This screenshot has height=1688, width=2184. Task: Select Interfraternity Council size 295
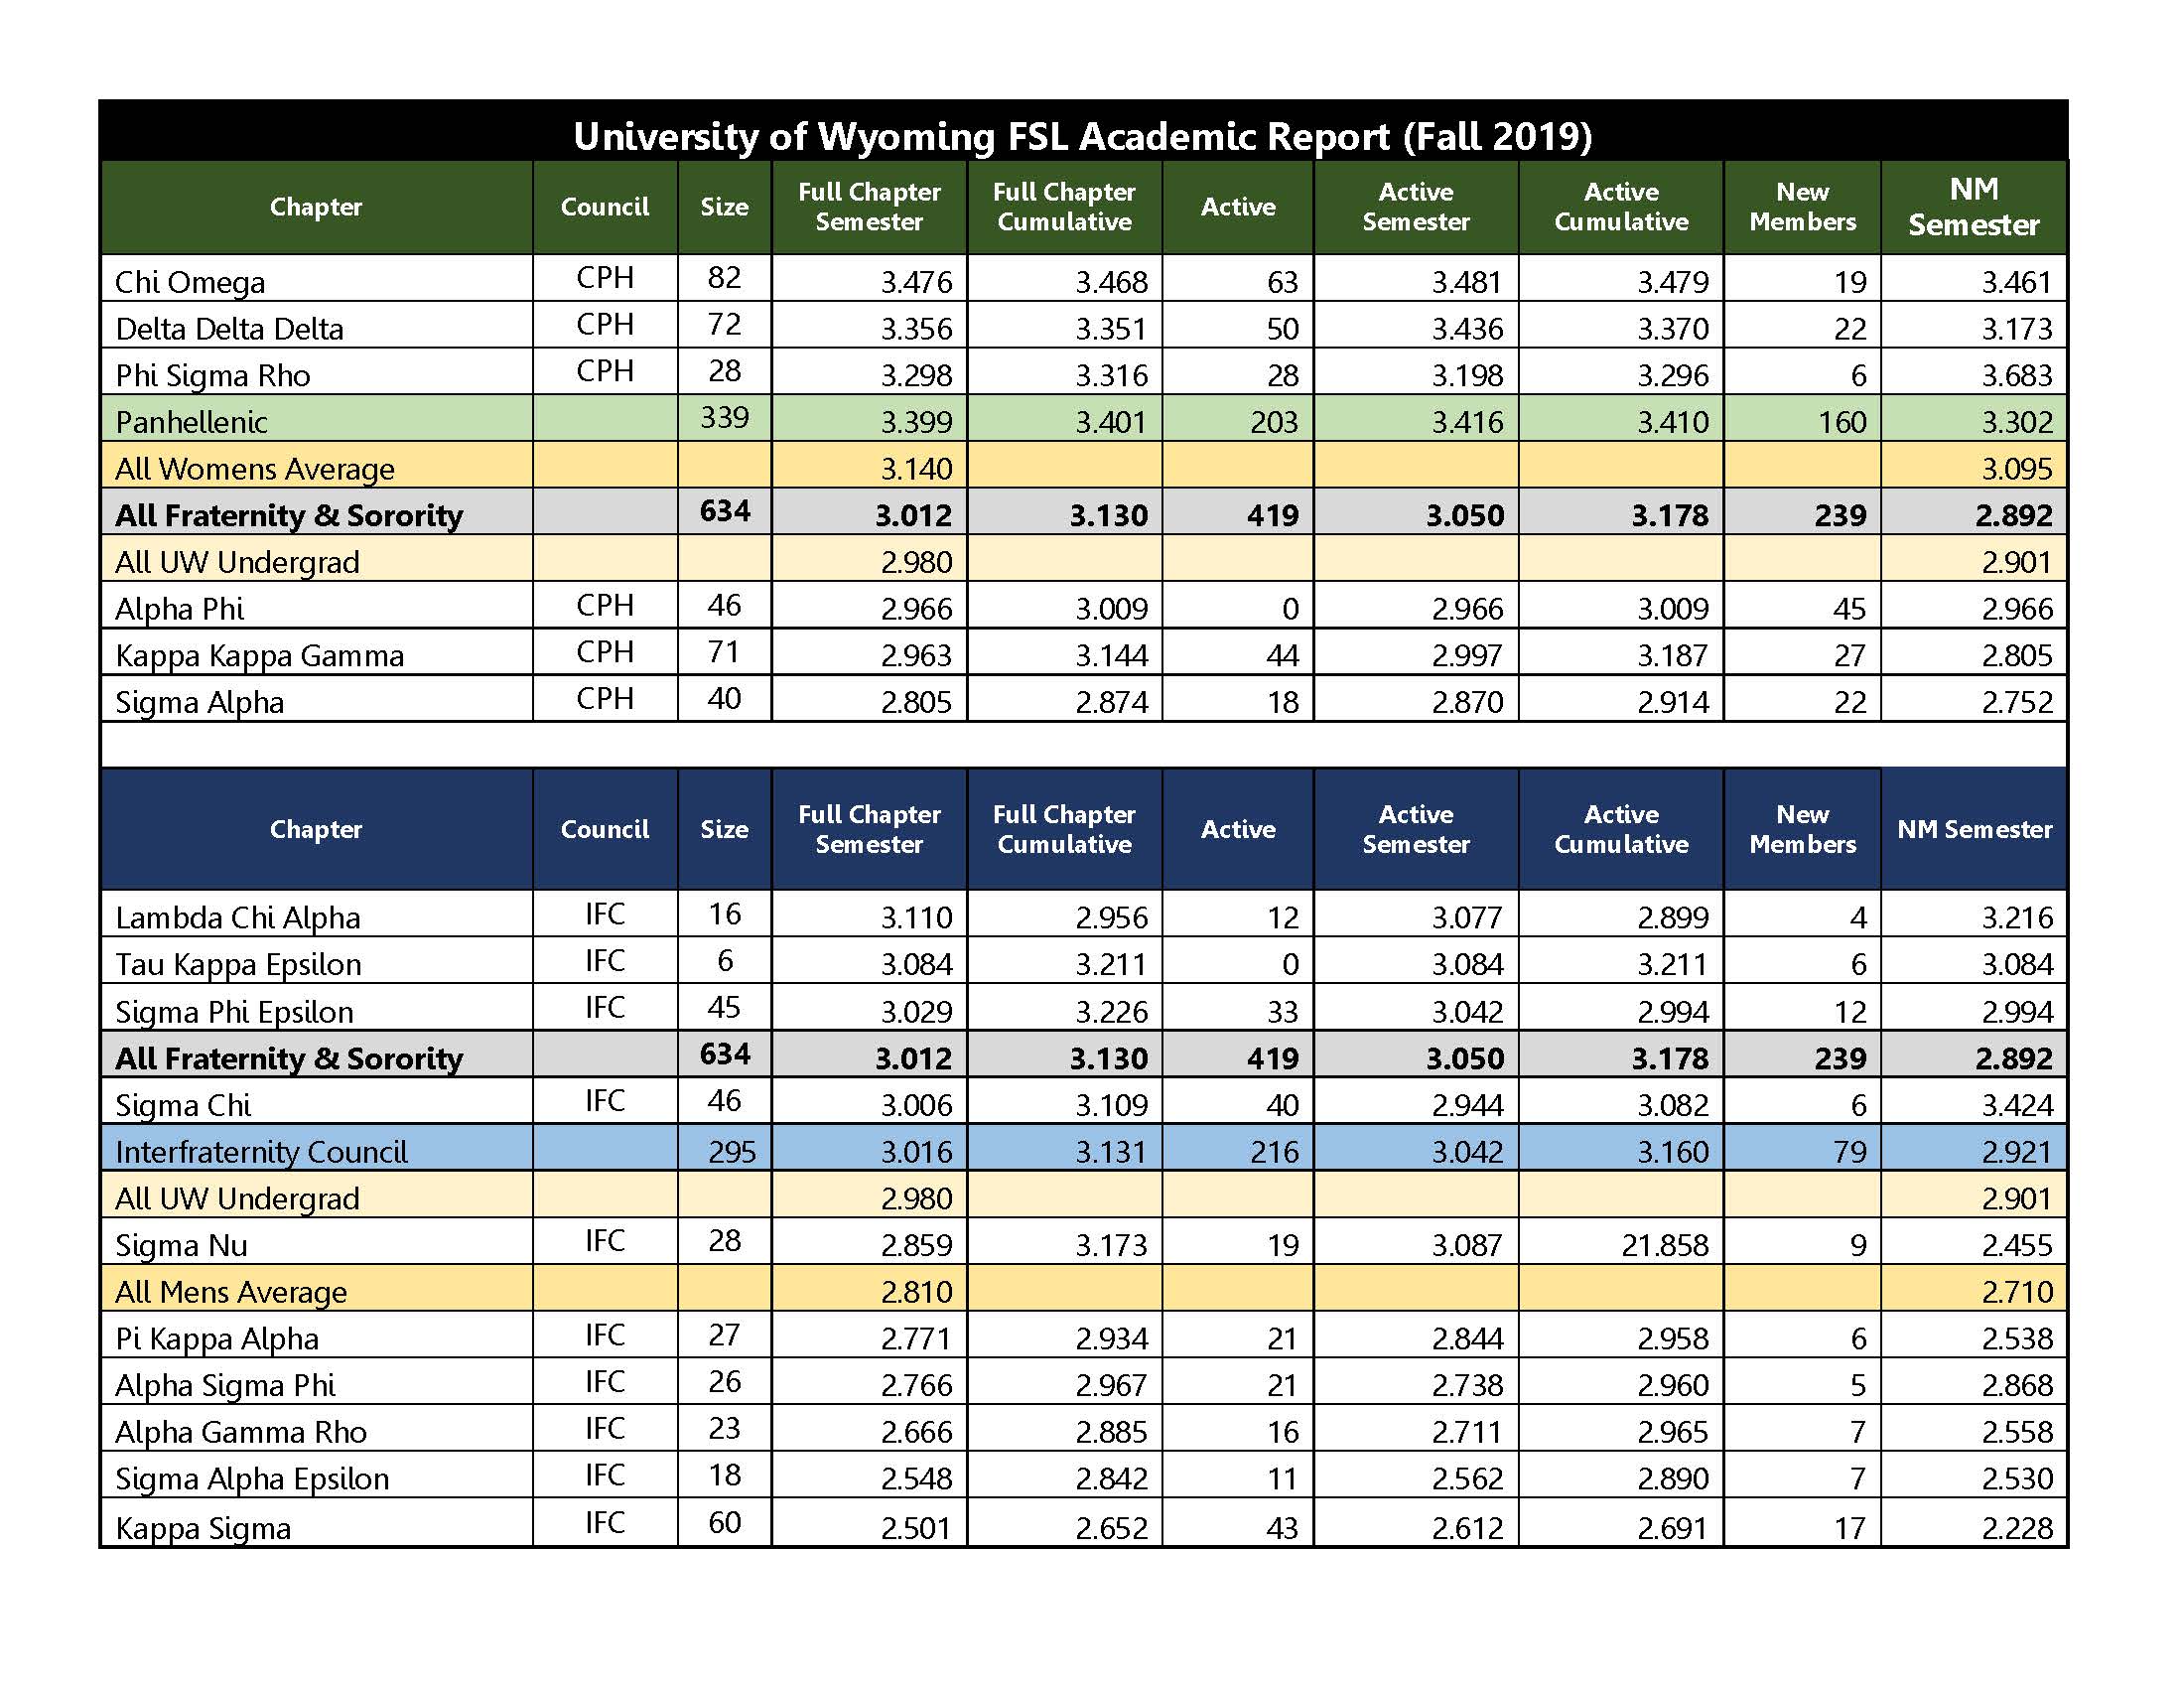(731, 1151)
